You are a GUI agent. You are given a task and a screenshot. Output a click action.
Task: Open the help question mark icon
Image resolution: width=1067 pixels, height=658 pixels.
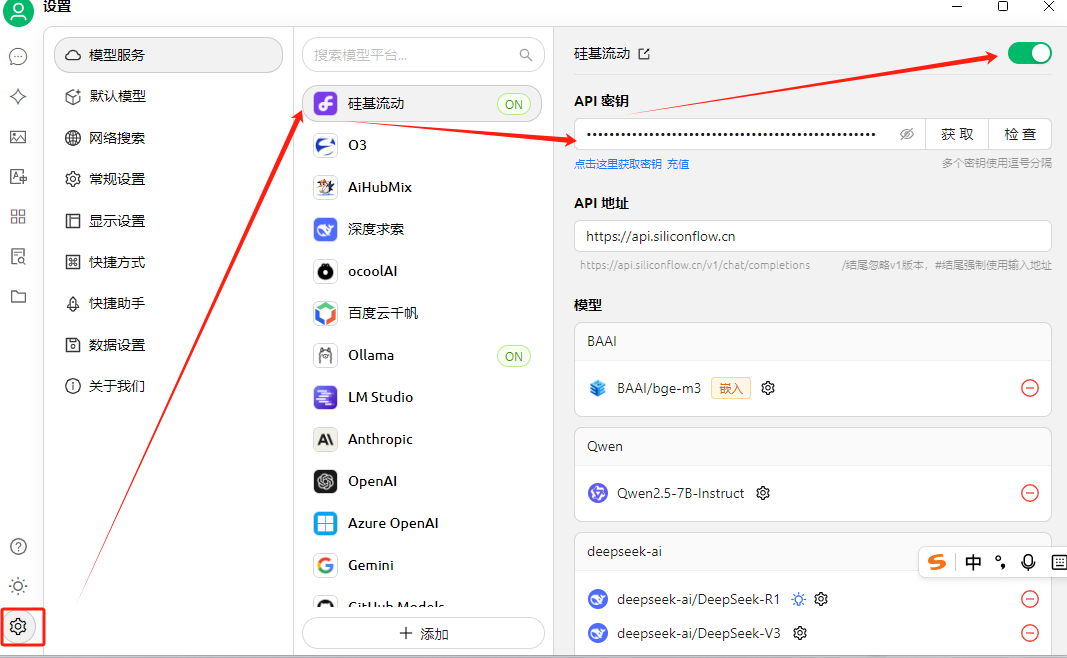tap(18, 546)
